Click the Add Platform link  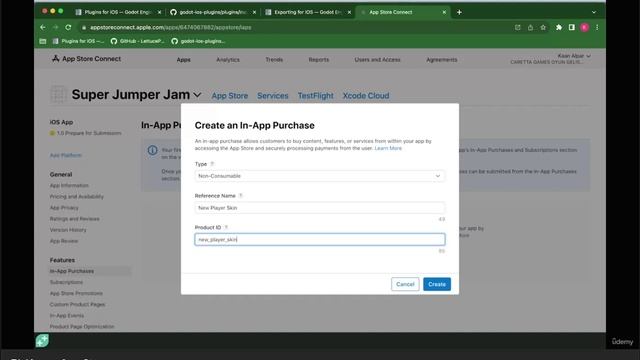pyautogui.click(x=66, y=155)
